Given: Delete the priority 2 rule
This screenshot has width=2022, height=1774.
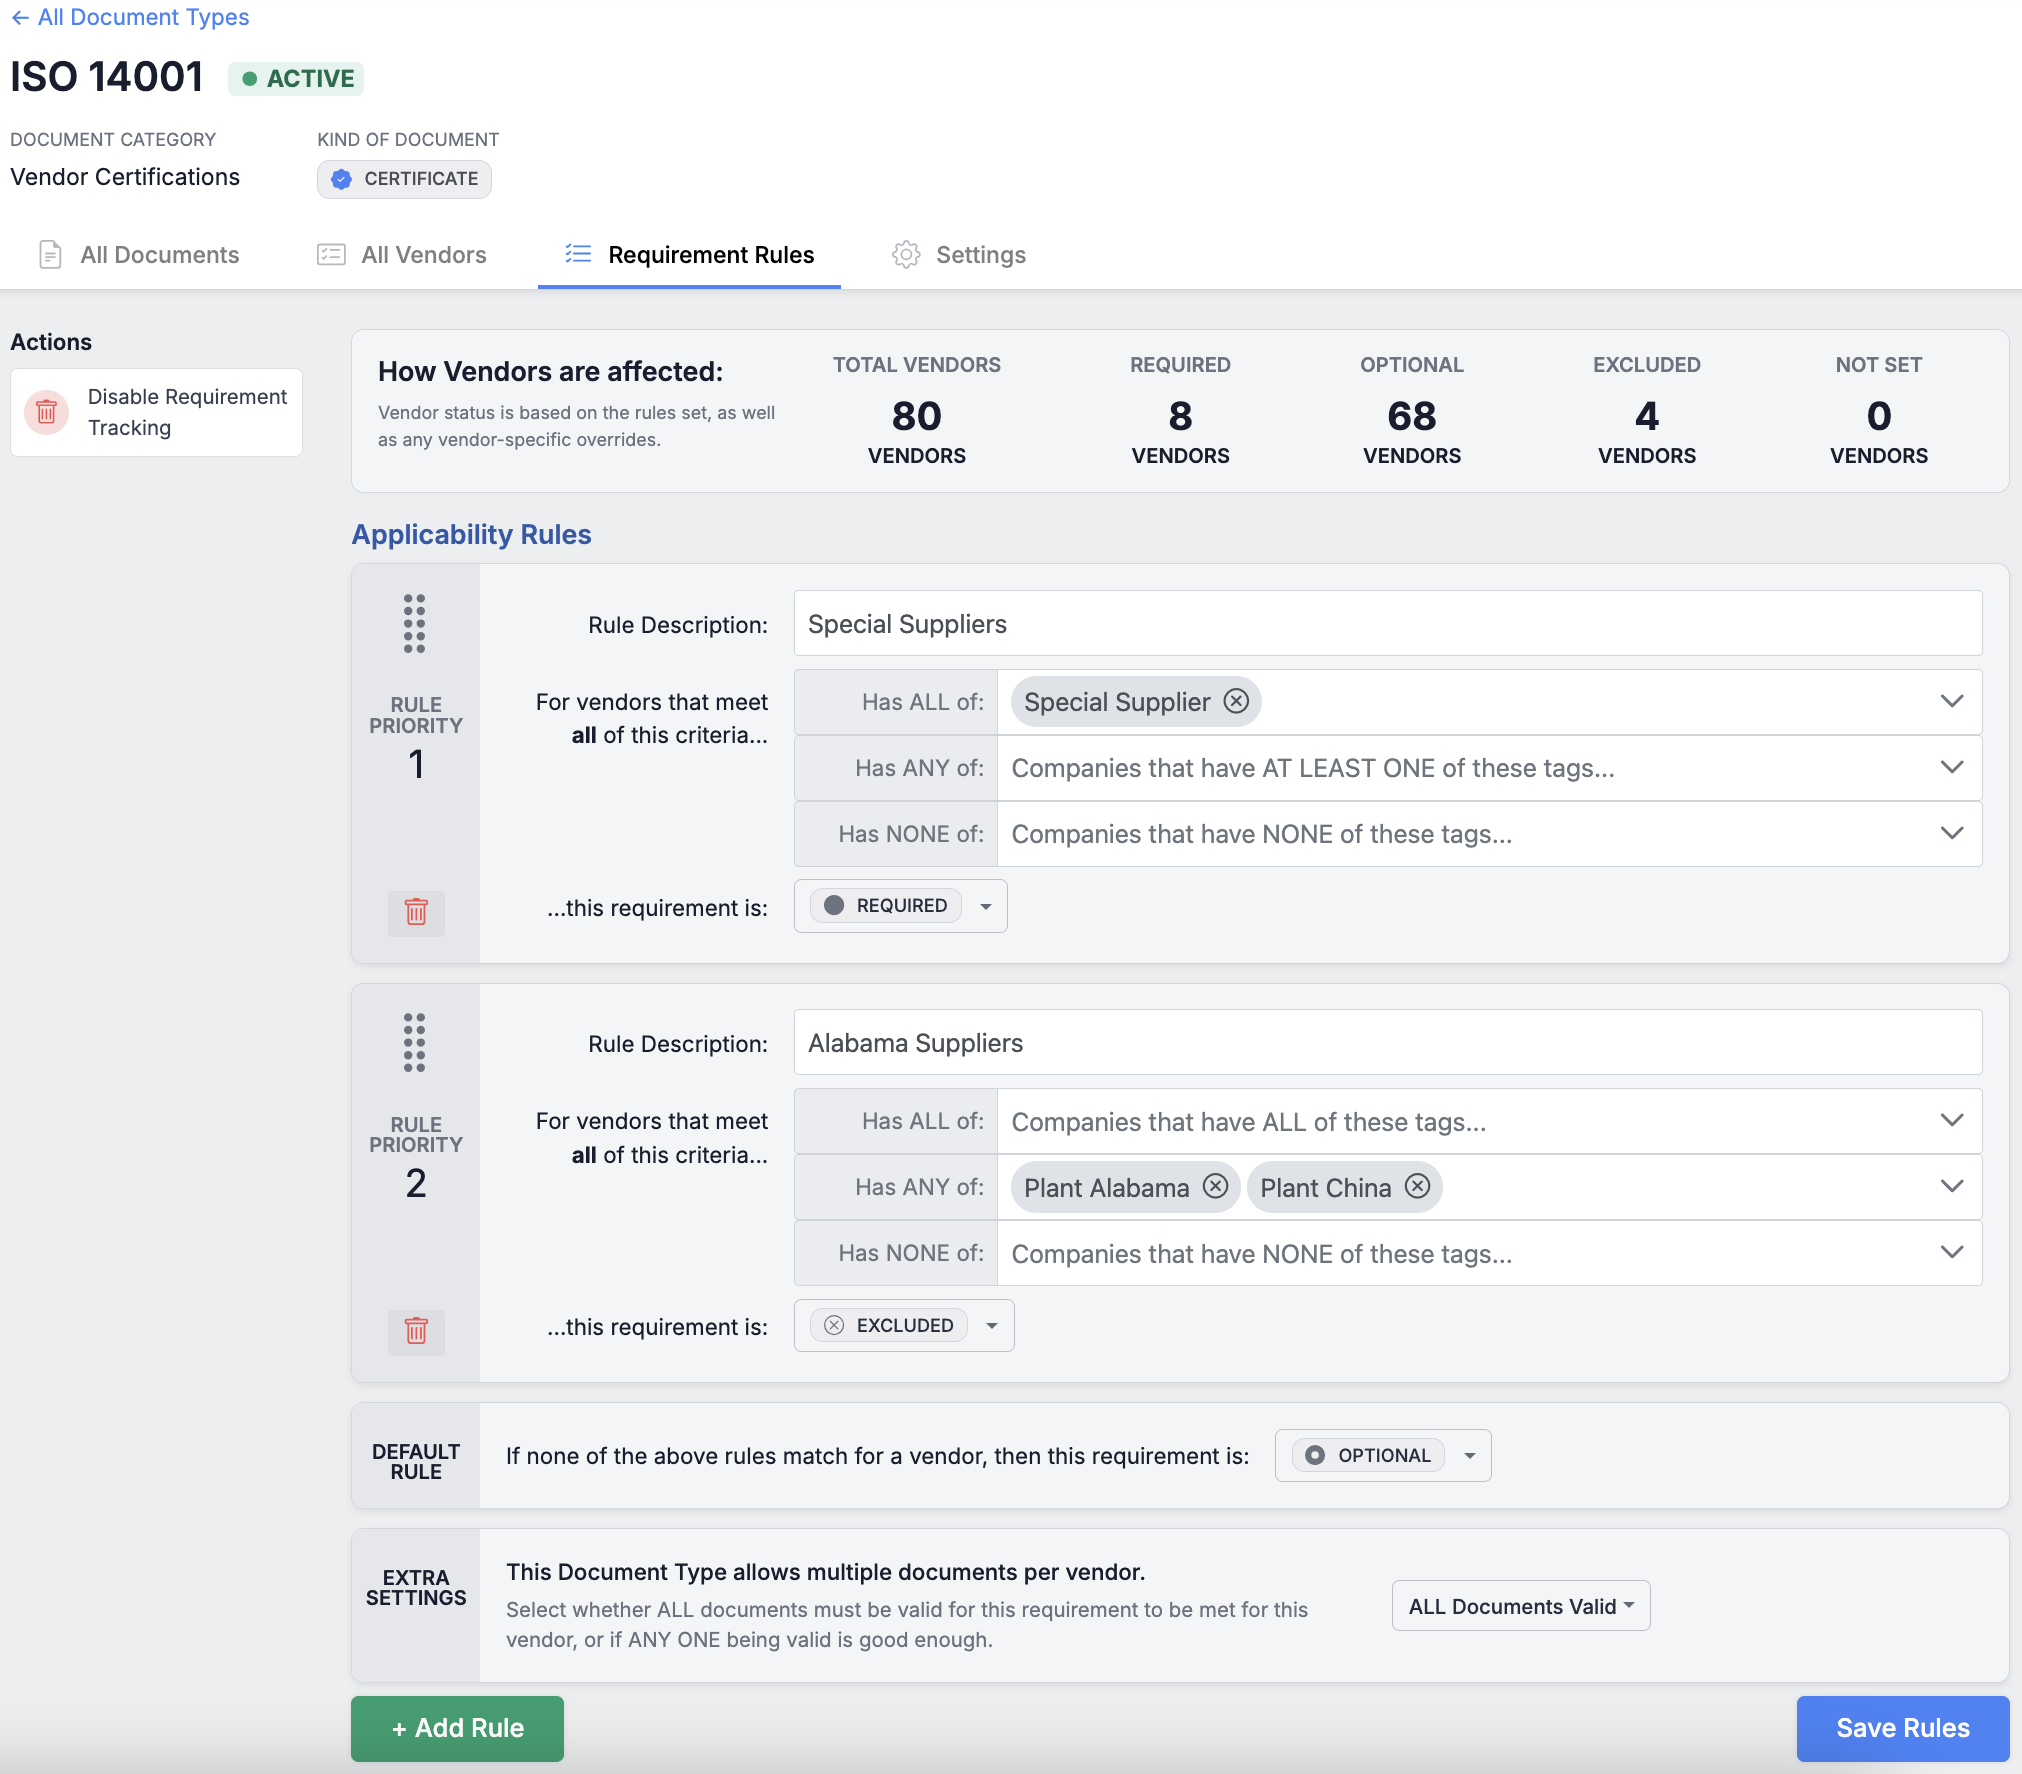Looking at the screenshot, I should tap(416, 1331).
